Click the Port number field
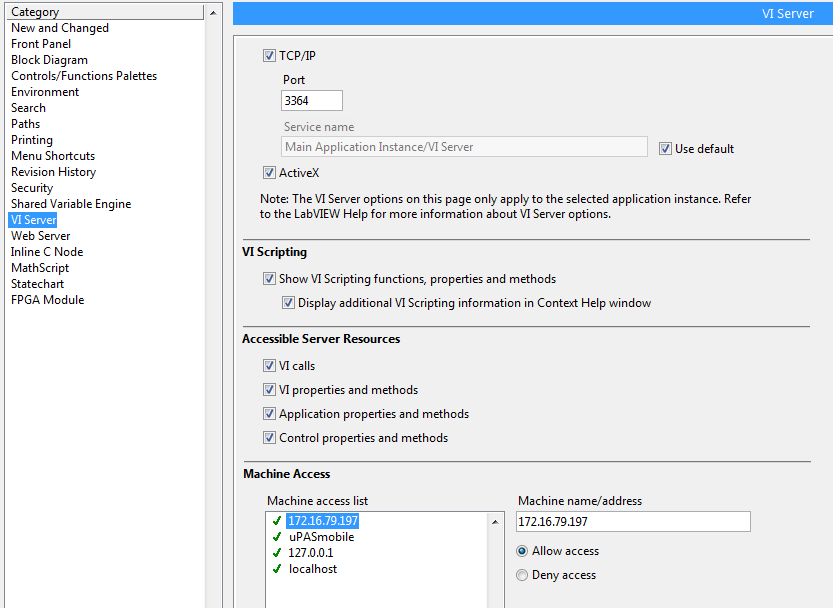833x608 pixels. tap(312, 100)
